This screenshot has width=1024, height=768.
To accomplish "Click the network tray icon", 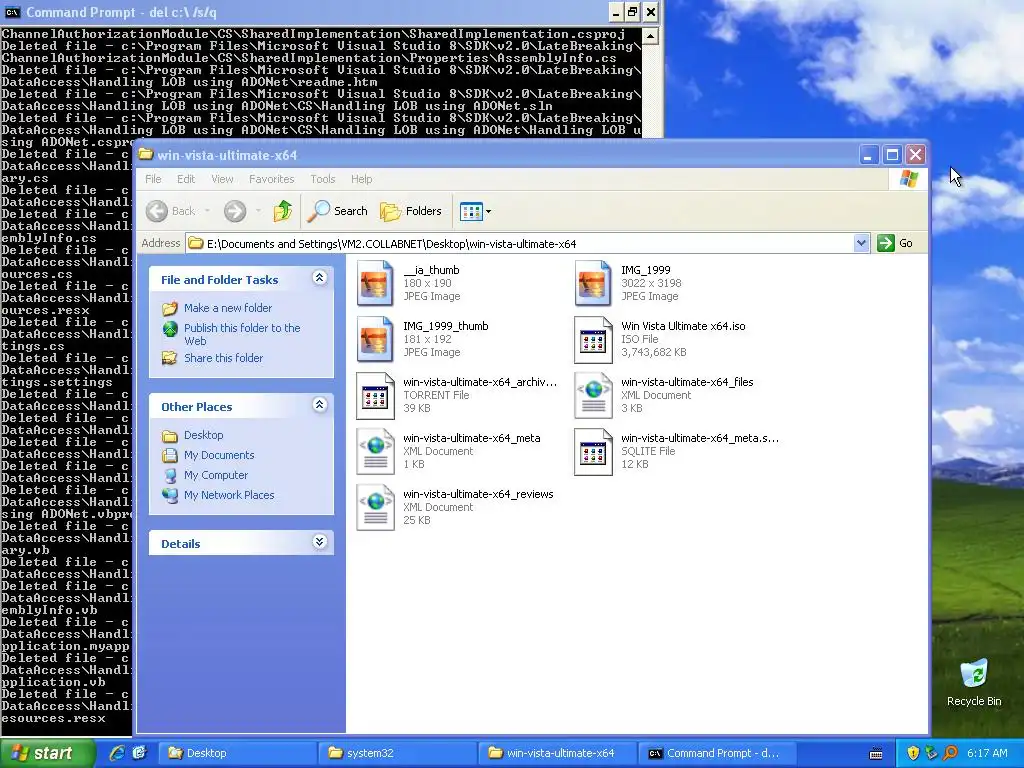I will pos(932,753).
